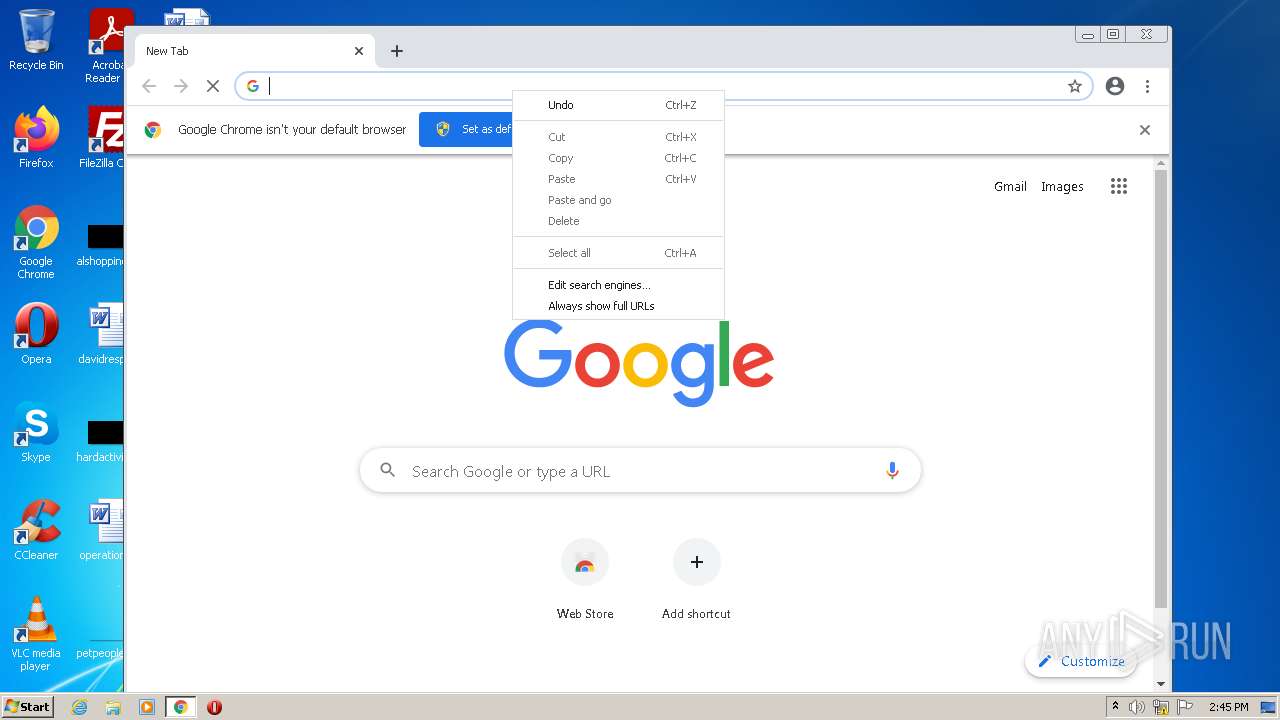The image size is (1280, 720).
Task: Switch to the Chrome taskbar button
Action: 180,707
